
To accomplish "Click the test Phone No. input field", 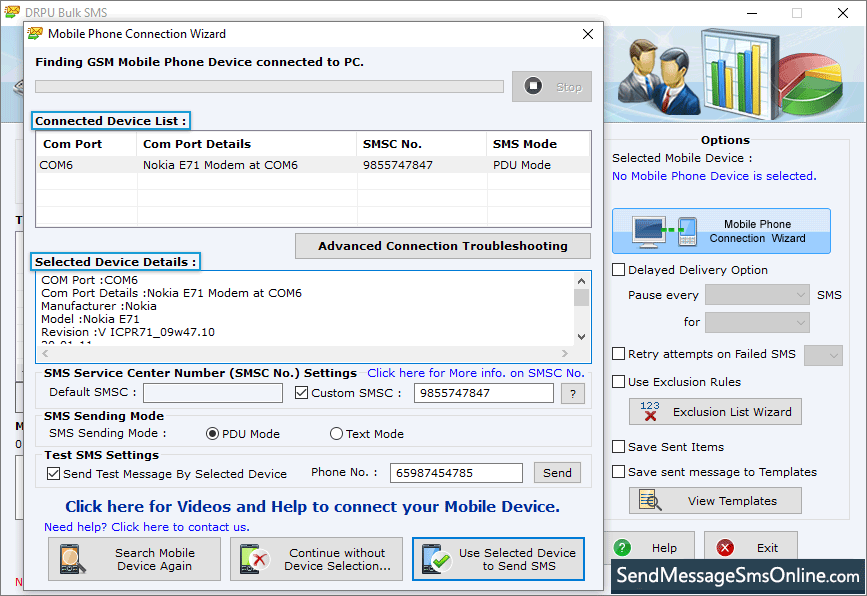I will tap(456, 473).
